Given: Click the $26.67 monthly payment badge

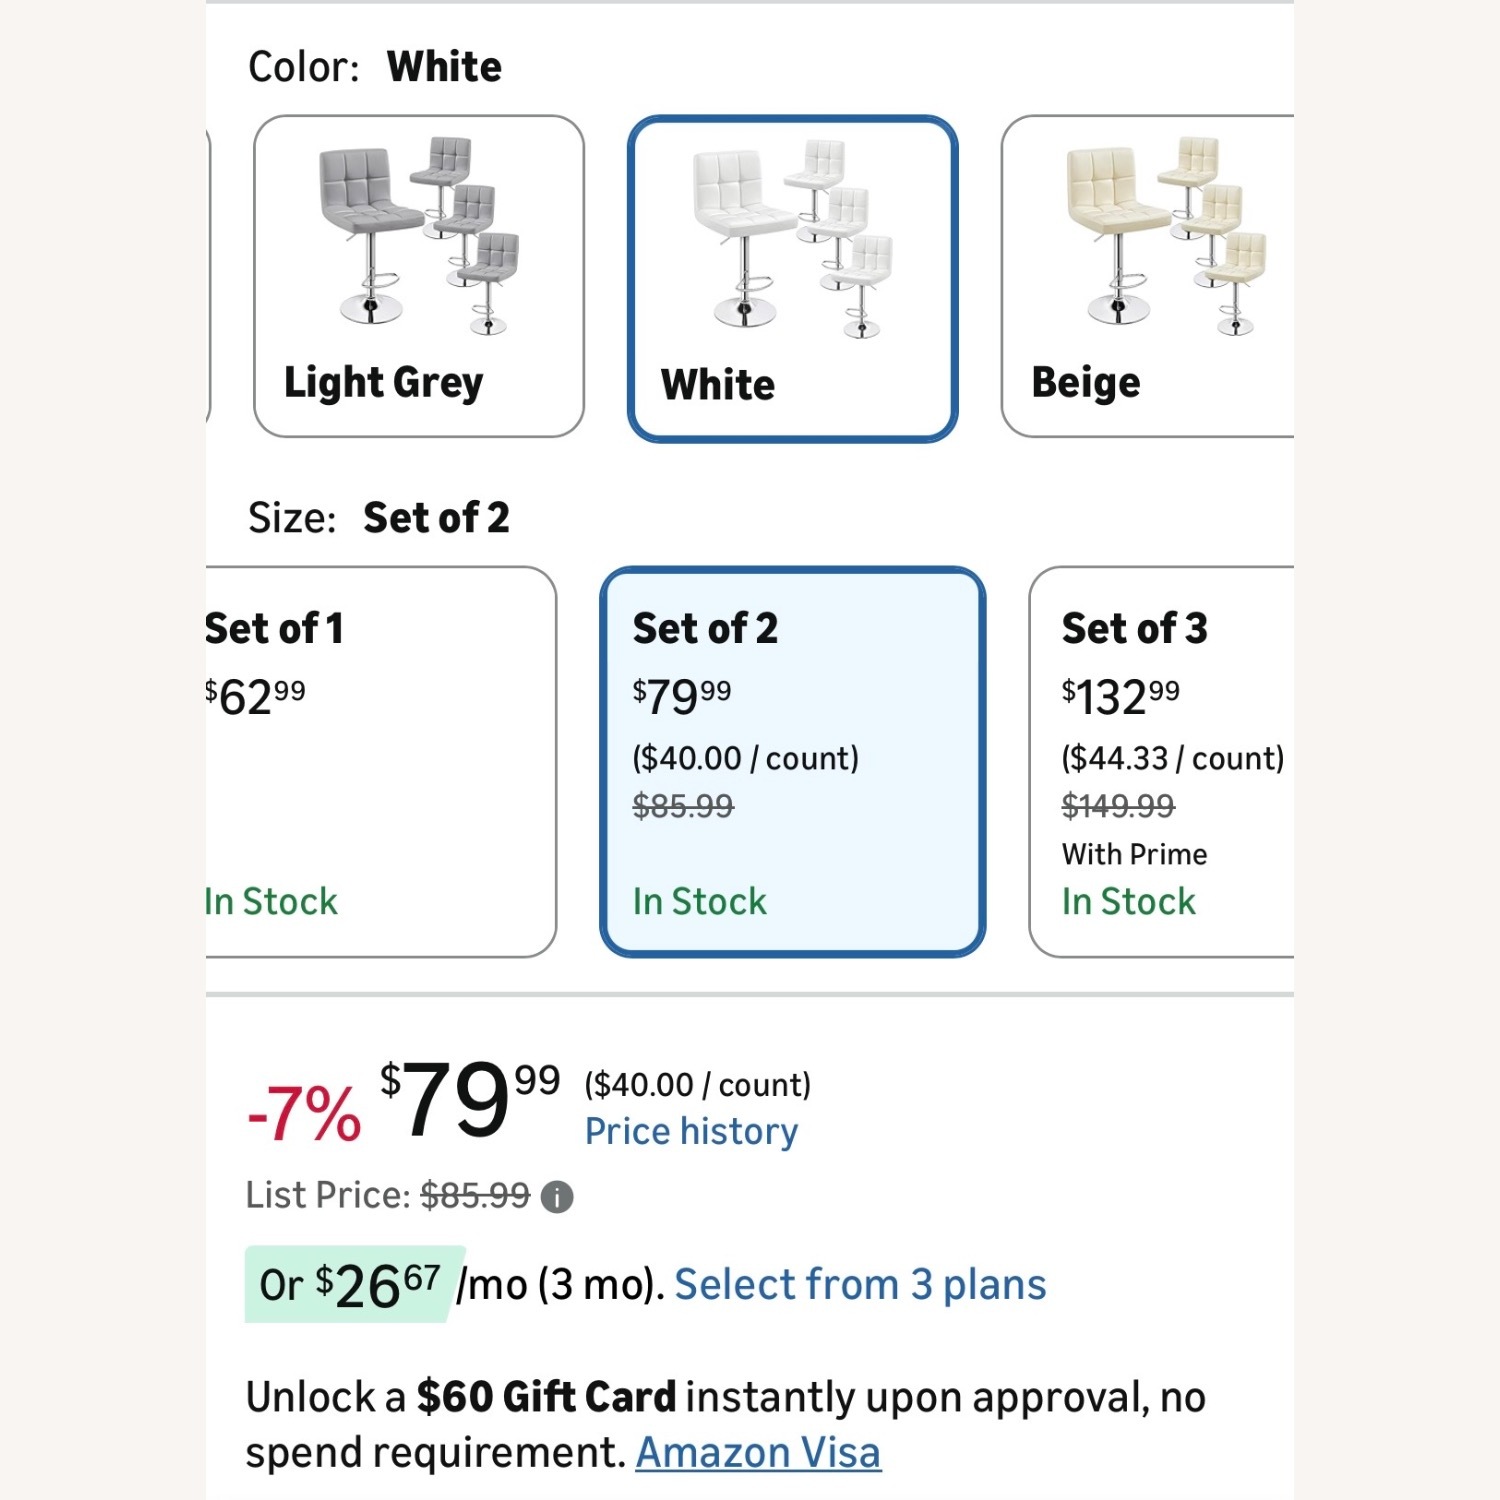Looking at the screenshot, I should (352, 1285).
